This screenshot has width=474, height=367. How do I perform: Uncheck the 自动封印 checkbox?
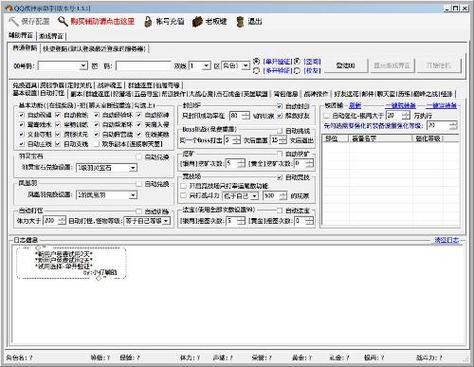coord(280,106)
